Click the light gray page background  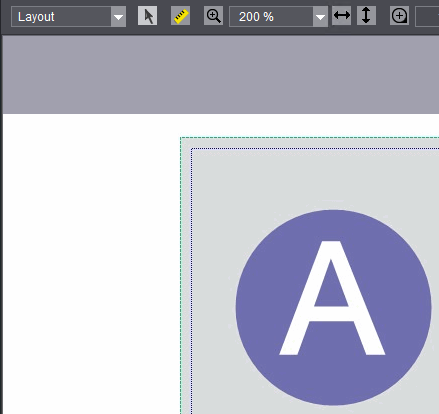213,233
